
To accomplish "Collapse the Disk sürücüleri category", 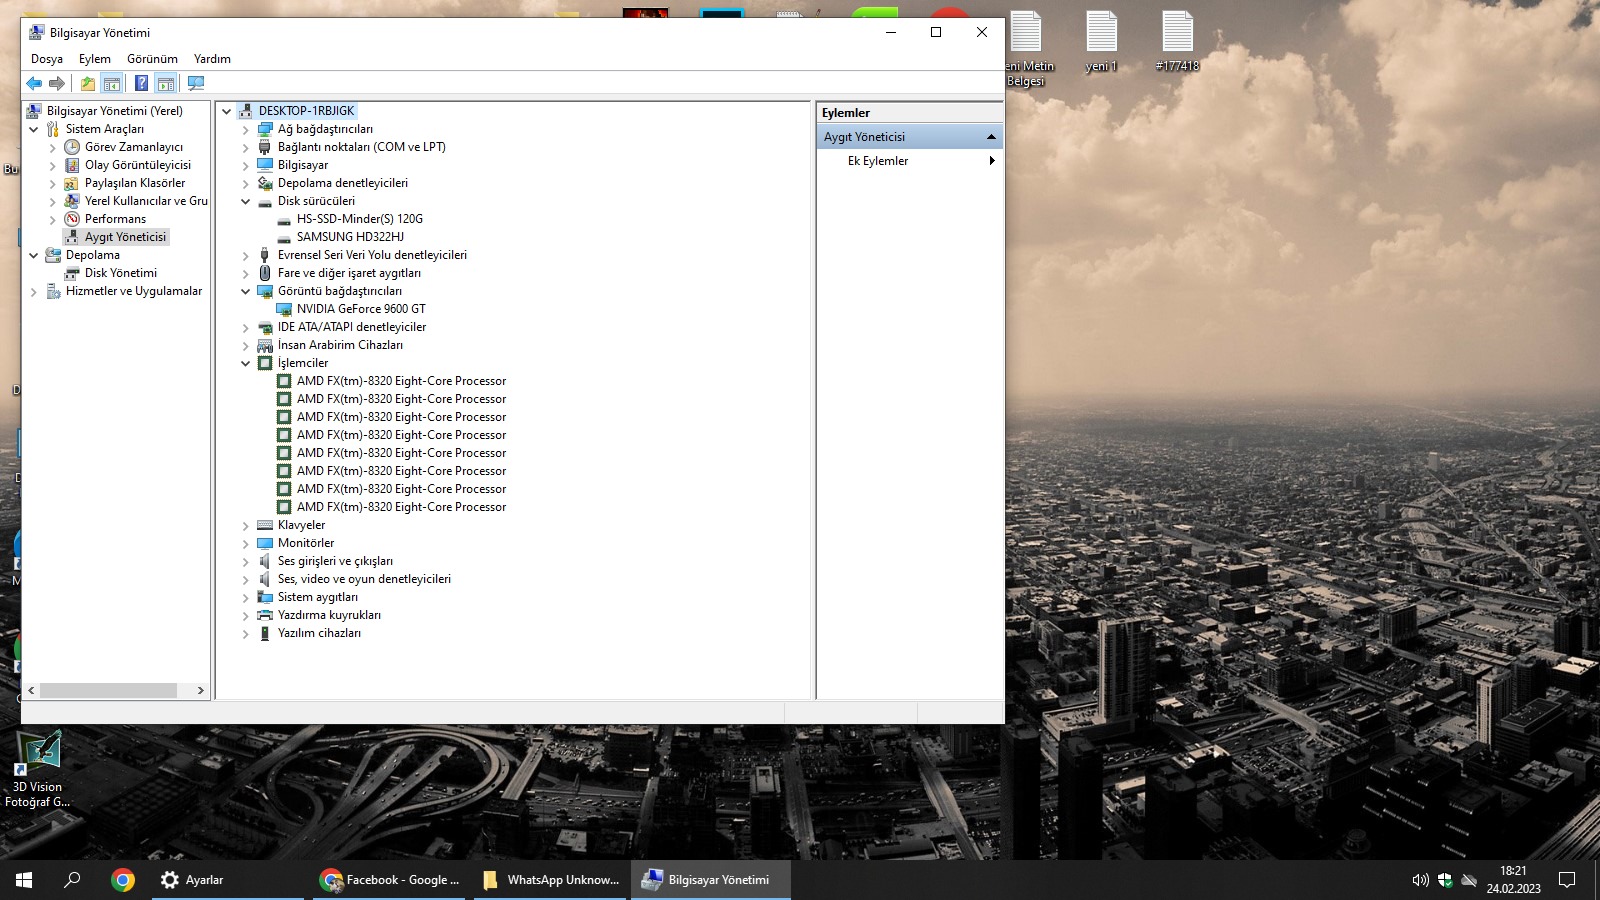I will [x=246, y=201].
